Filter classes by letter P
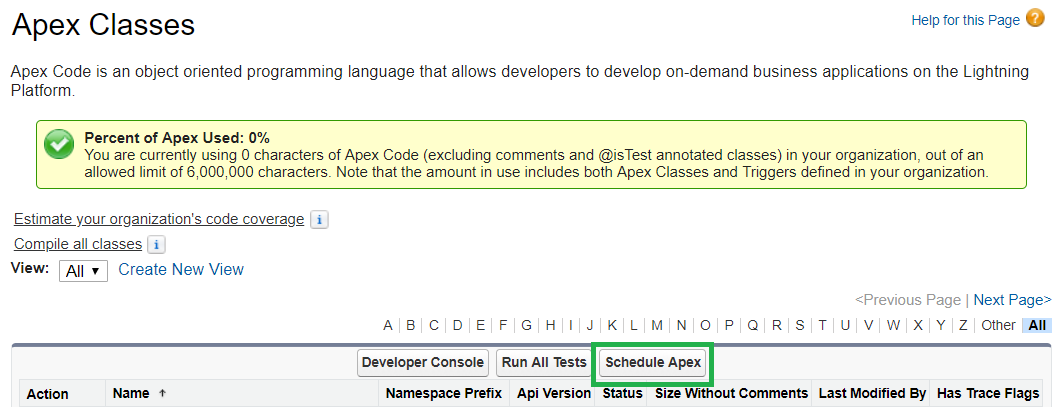Screen dimensions: 1061x407 coord(729,326)
